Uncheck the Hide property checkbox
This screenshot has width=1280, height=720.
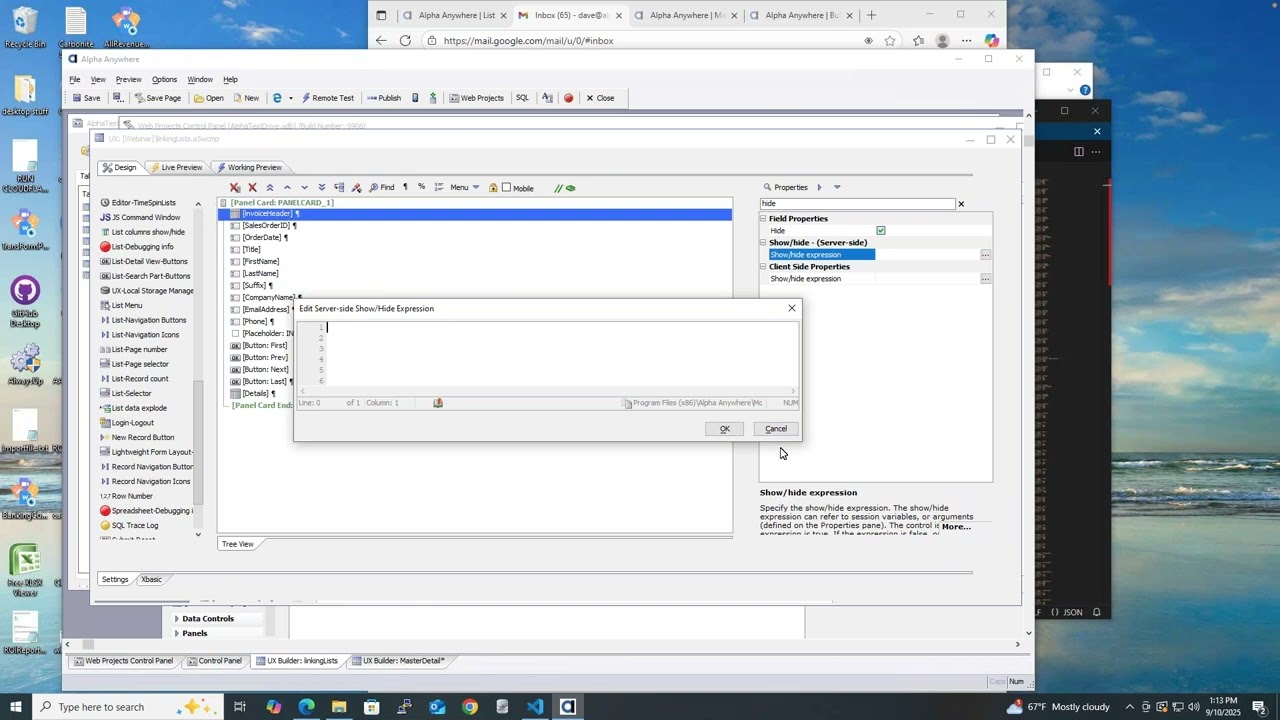(881, 231)
